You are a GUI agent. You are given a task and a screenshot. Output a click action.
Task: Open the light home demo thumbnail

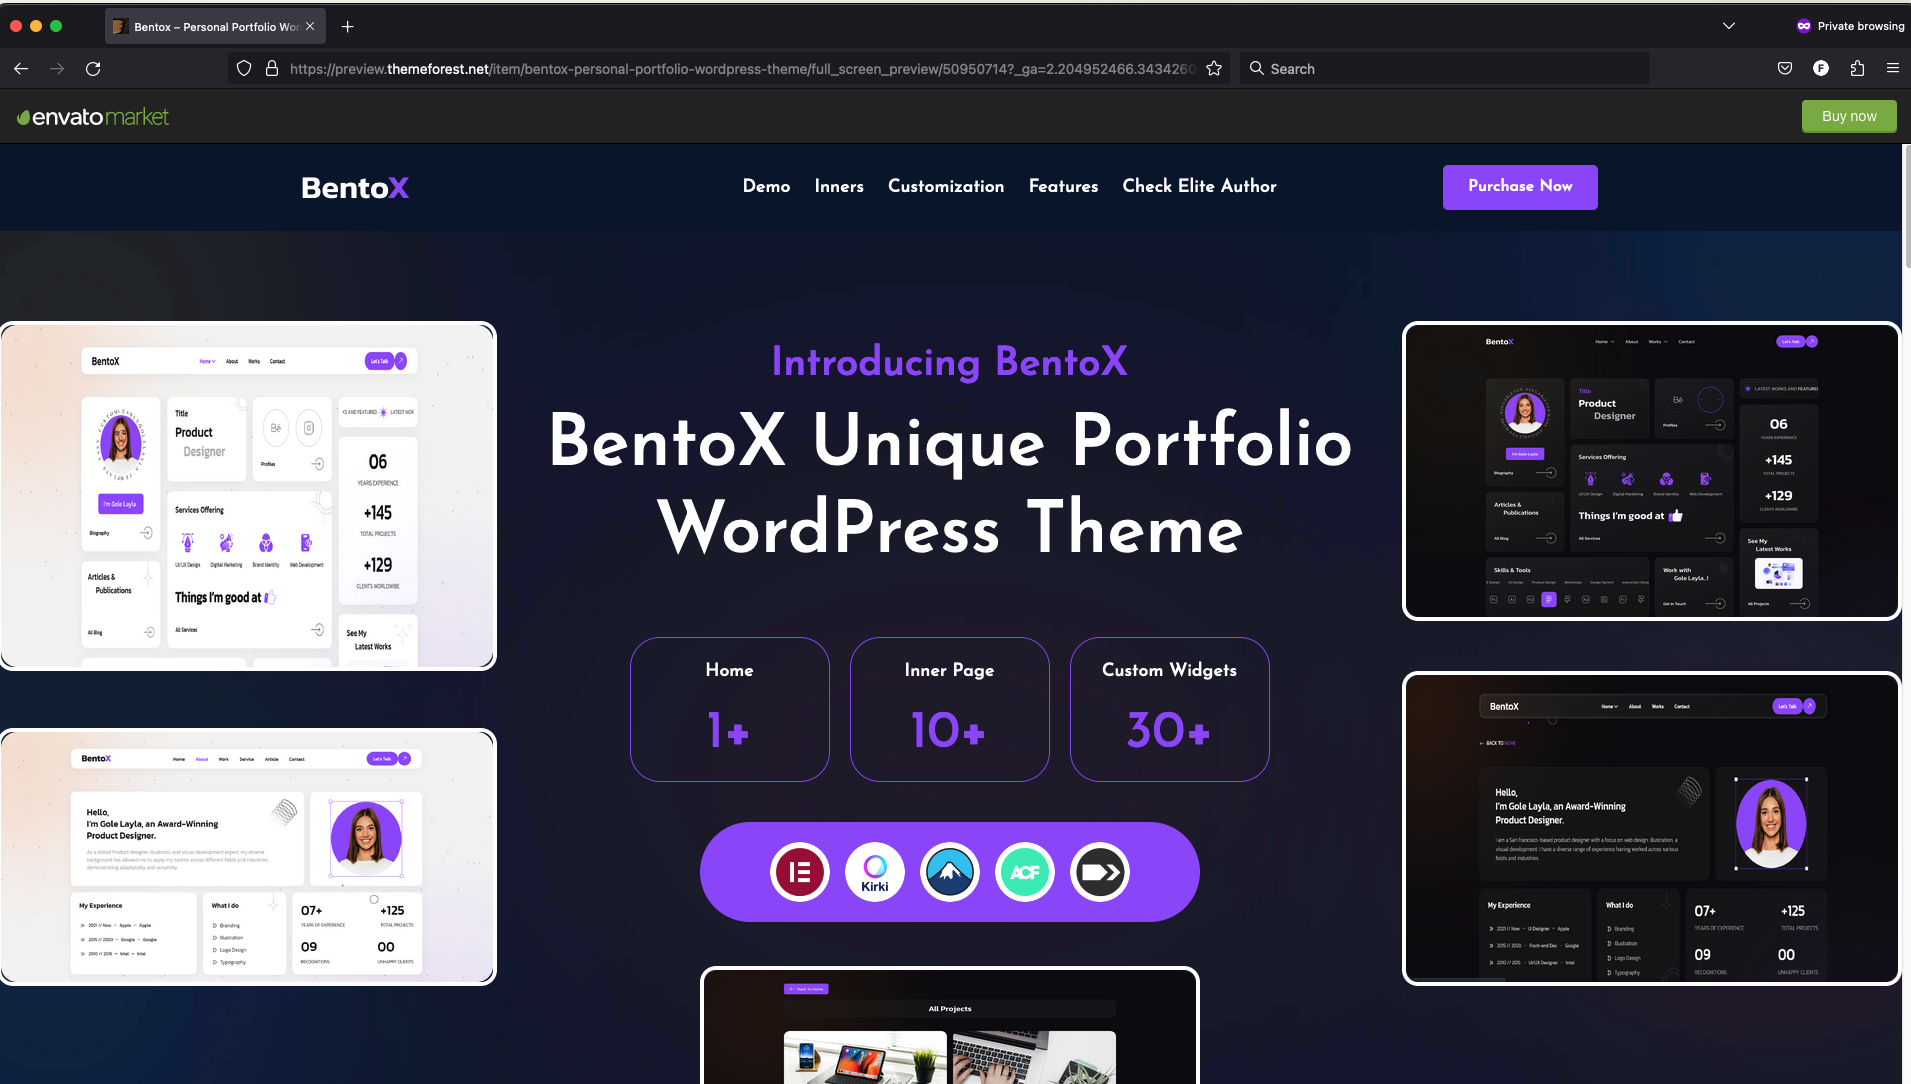click(248, 496)
